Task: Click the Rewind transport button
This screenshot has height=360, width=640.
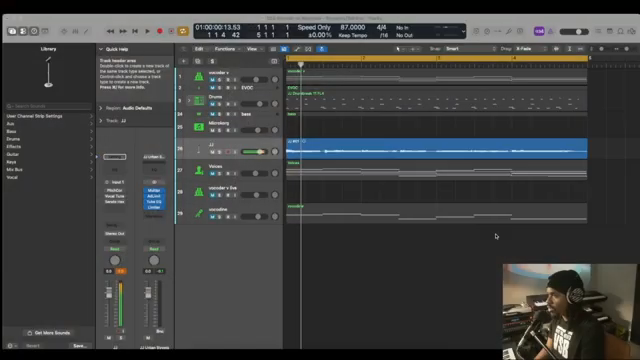Action: [x=110, y=31]
